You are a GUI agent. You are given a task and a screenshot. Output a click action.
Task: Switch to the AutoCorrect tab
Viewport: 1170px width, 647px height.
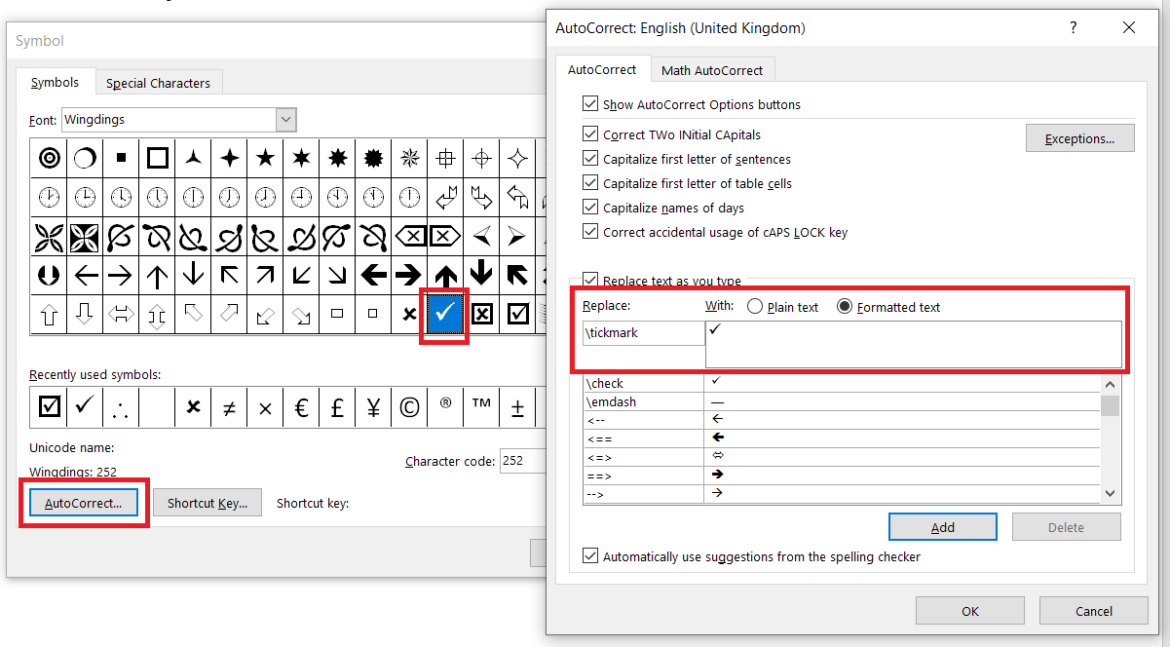tap(602, 69)
